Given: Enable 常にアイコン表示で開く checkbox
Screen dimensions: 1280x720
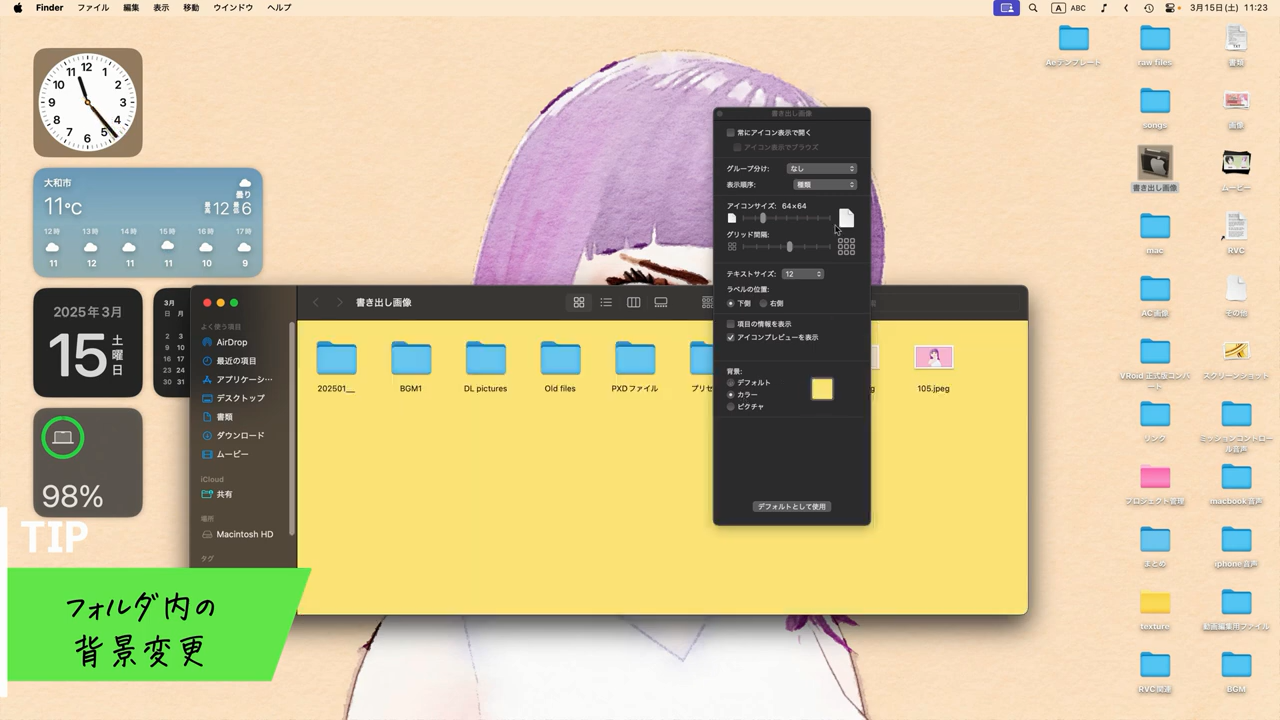Looking at the screenshot, I should [731, 132].
